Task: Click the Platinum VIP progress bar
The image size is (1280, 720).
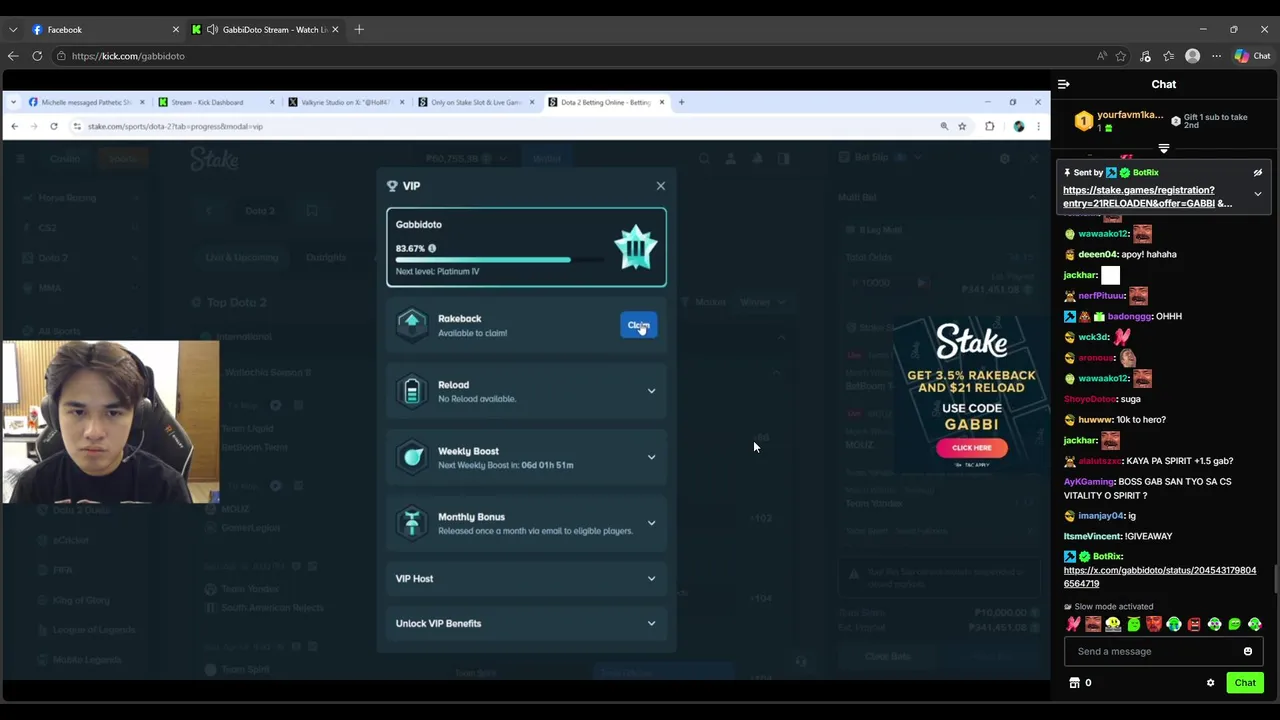Action: point(500,260)
